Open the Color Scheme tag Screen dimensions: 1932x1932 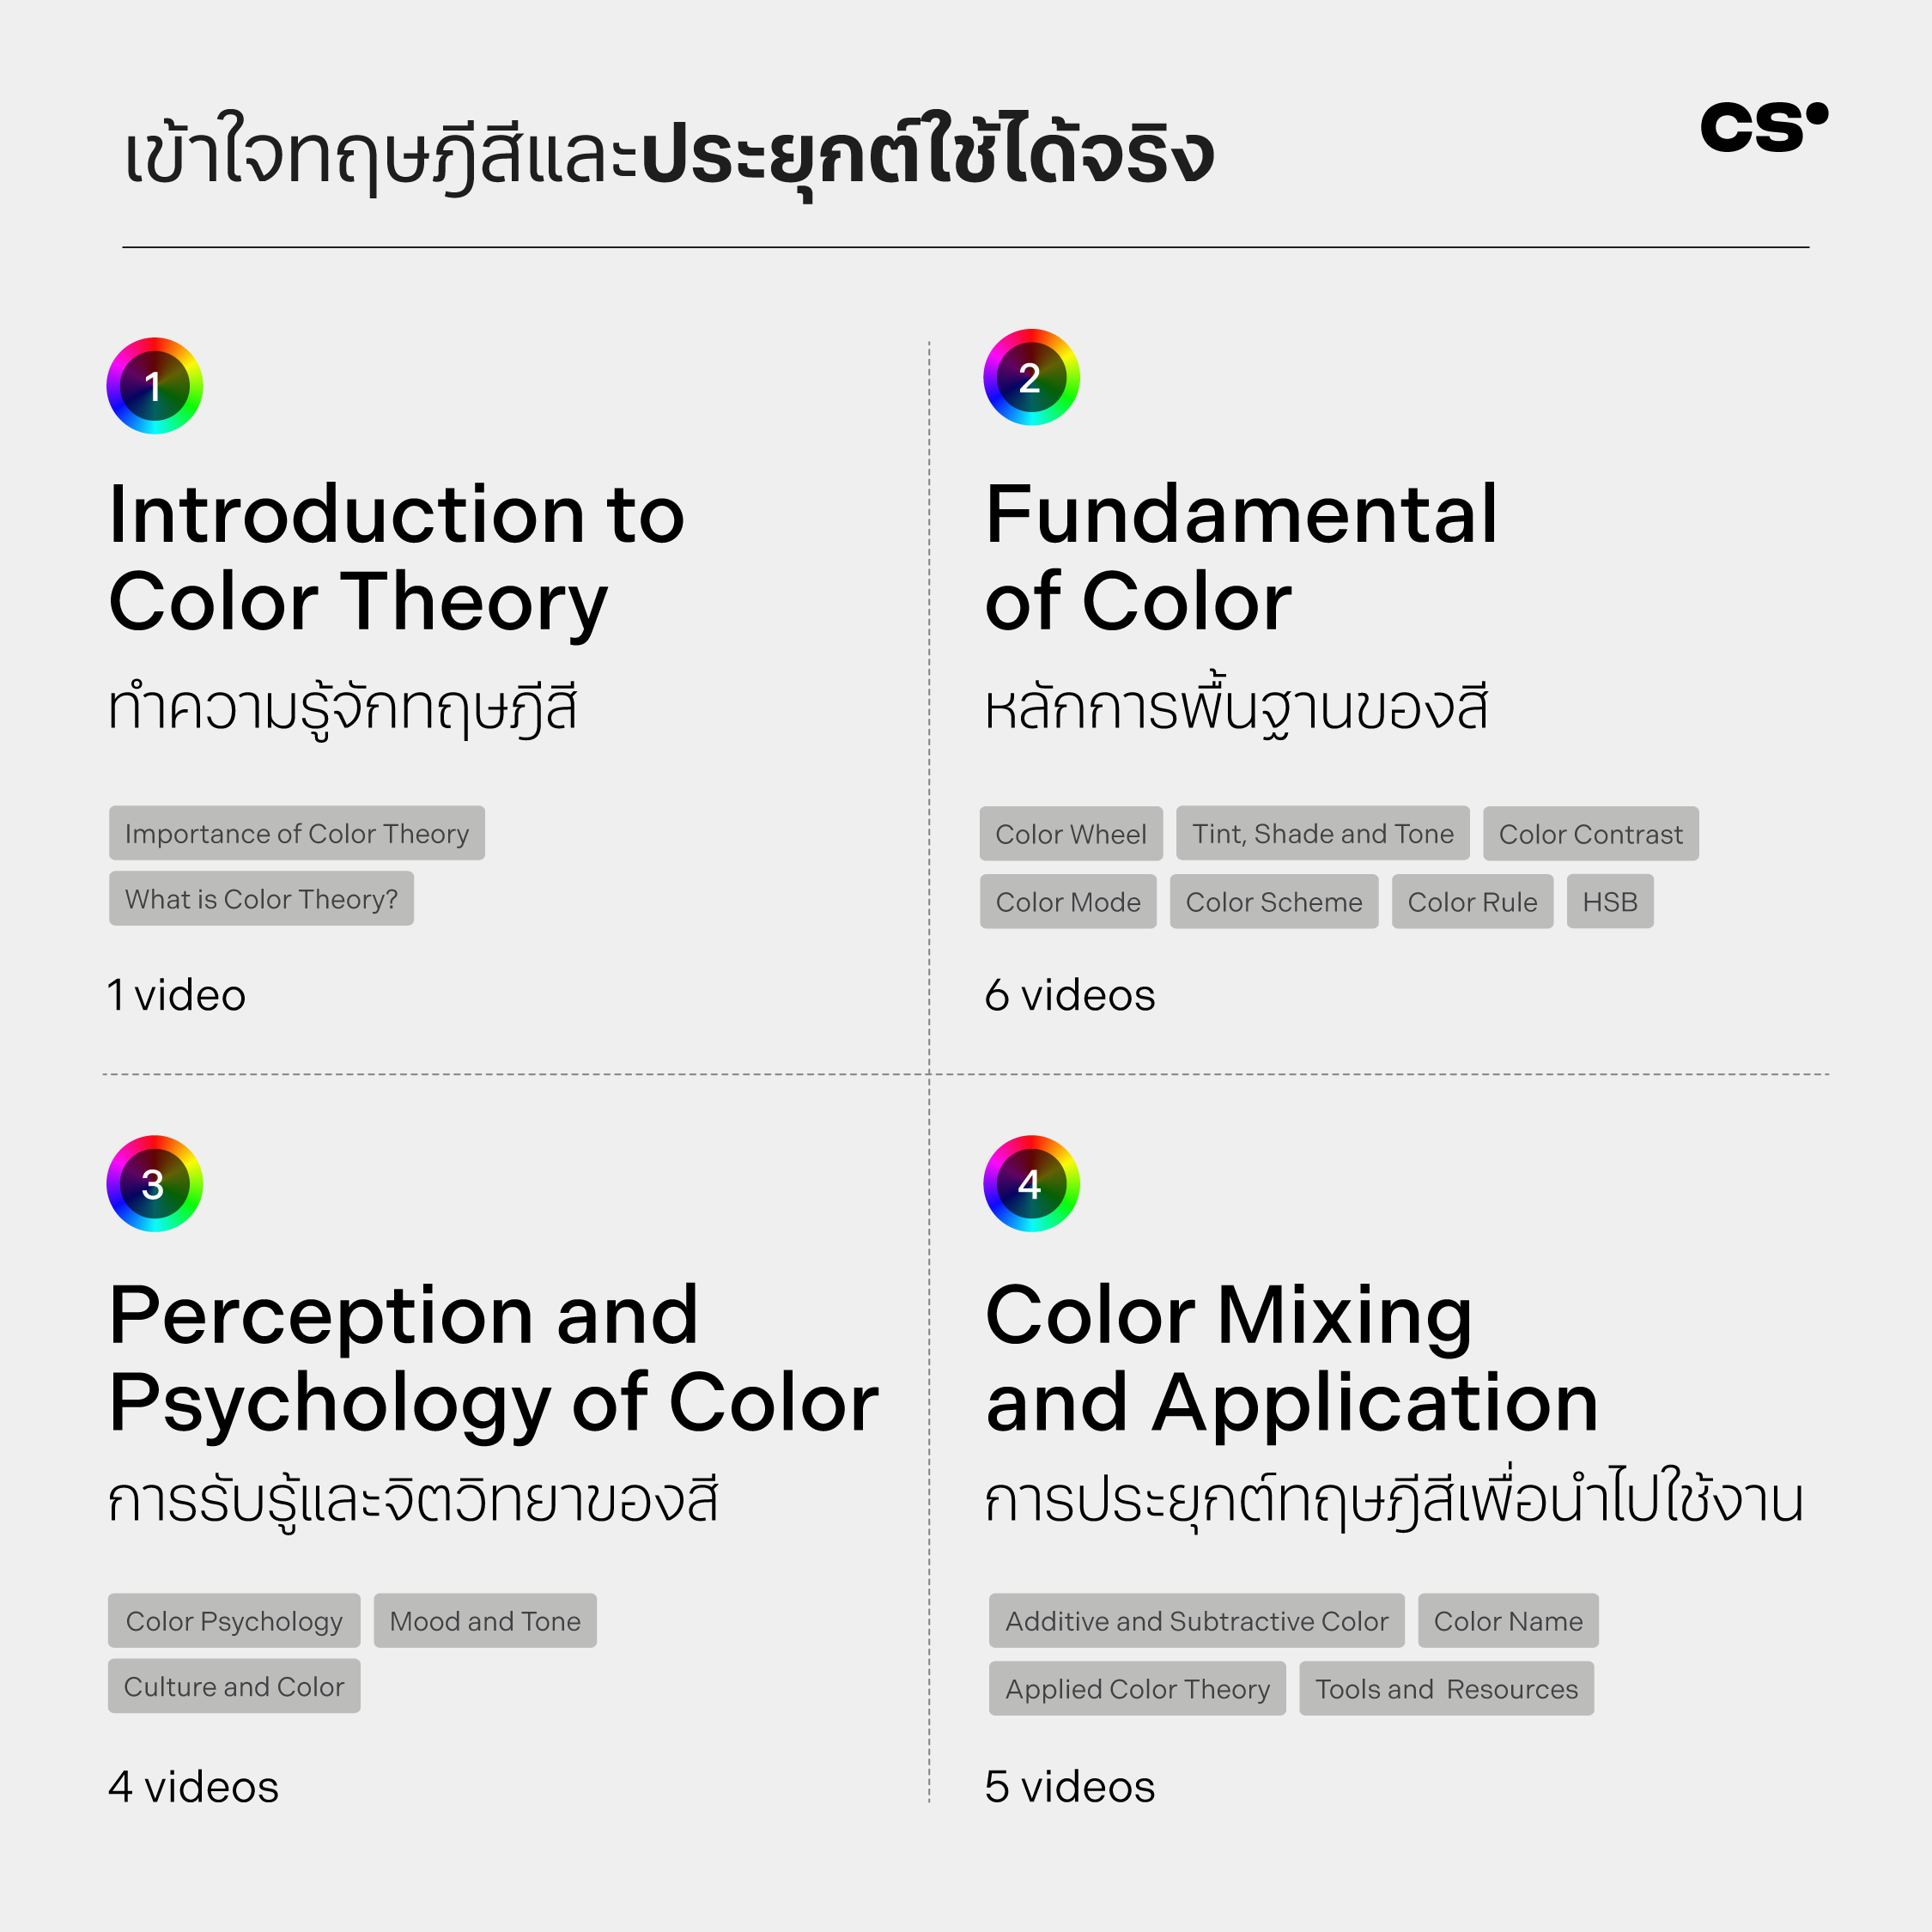point(1274,902)
